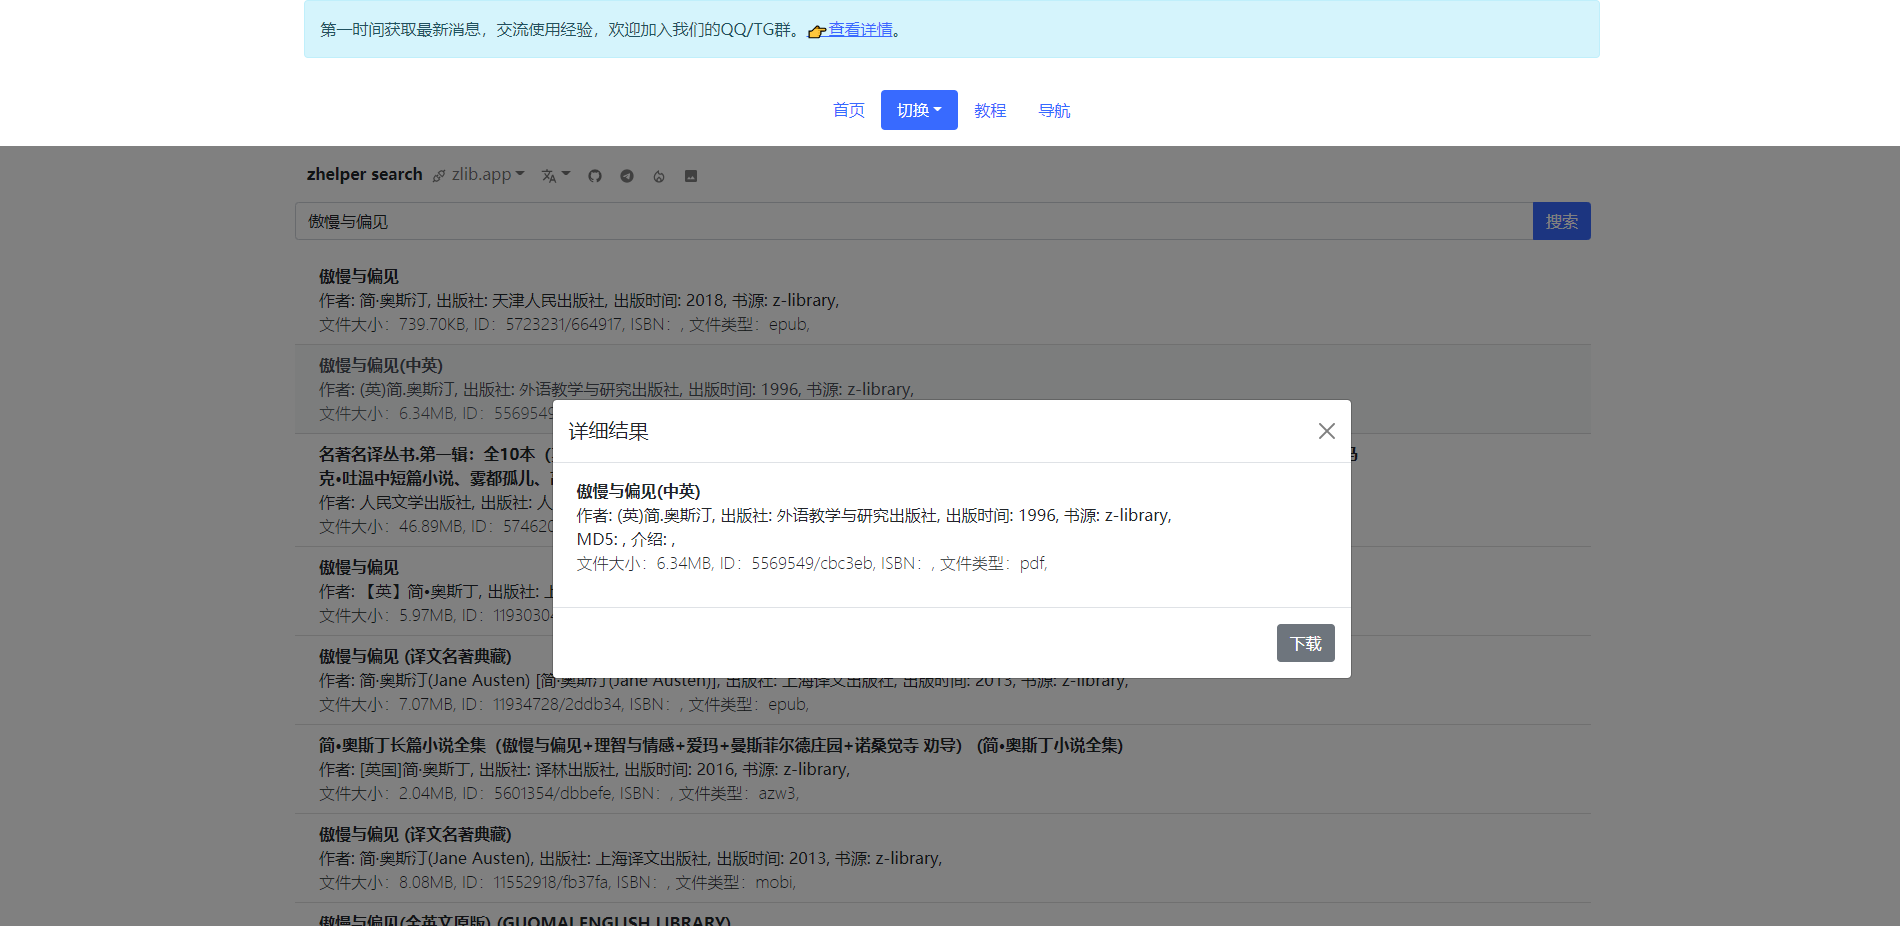The height and width of the screenshot is (926, 1900).
Task: Click the 搜索 button
Action: [x=1562, y=221]
